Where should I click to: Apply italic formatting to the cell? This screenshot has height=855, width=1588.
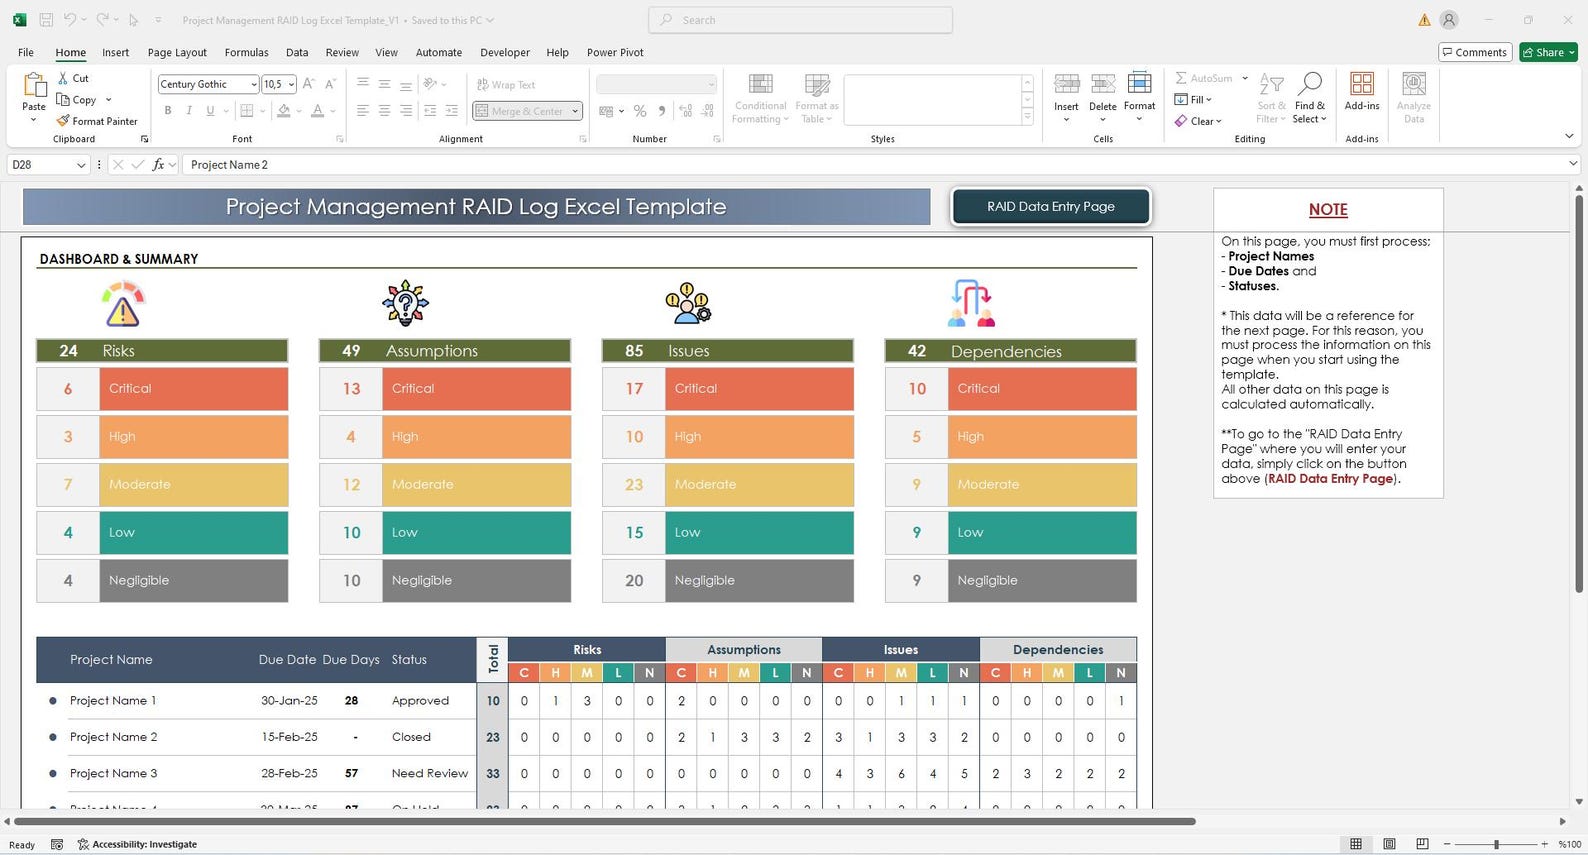[189, 111]
